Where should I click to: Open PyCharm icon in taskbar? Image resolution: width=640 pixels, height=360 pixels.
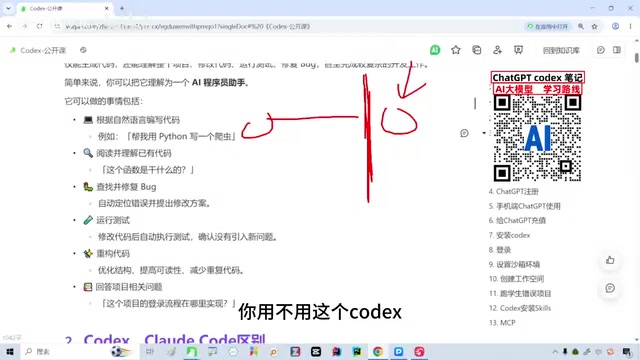coord(357,351)
